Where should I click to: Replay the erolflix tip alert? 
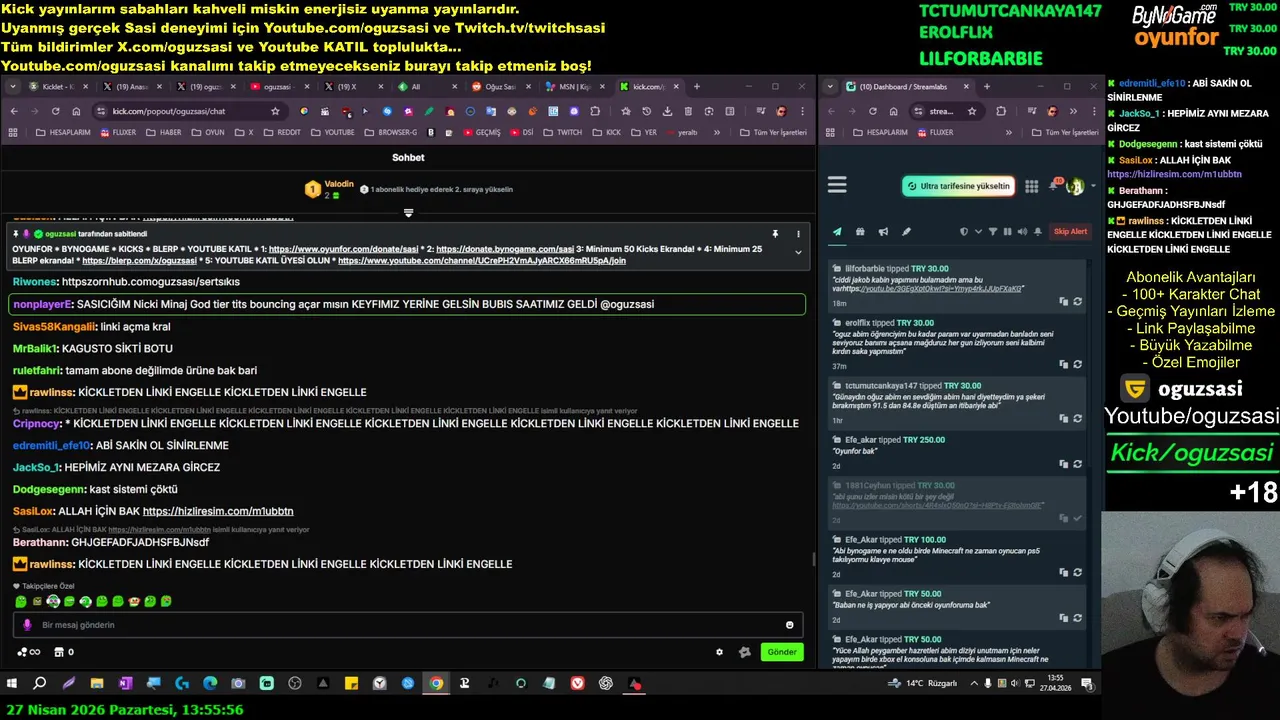[x=1077, y=364]
